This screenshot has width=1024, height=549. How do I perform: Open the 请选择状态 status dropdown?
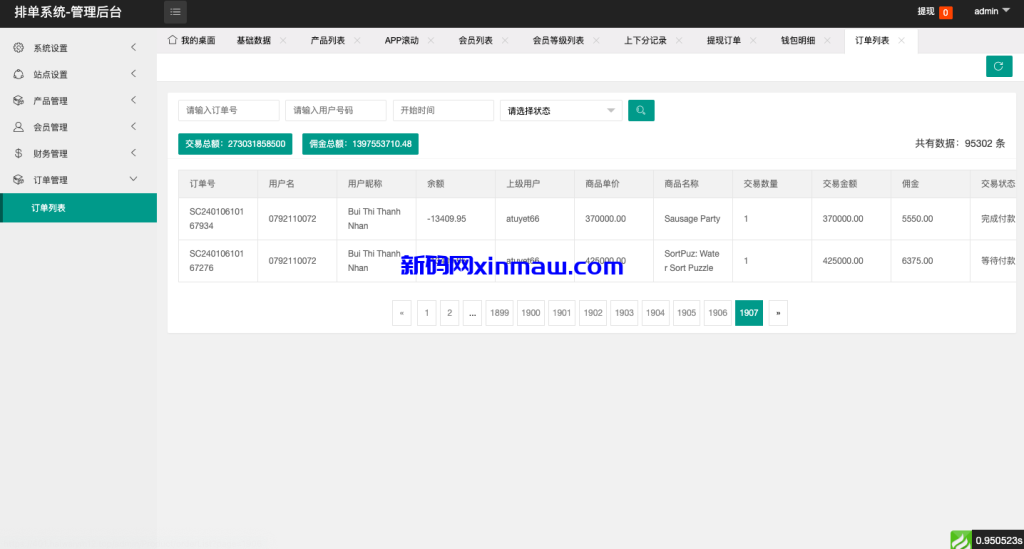click(x=560, y=110)
